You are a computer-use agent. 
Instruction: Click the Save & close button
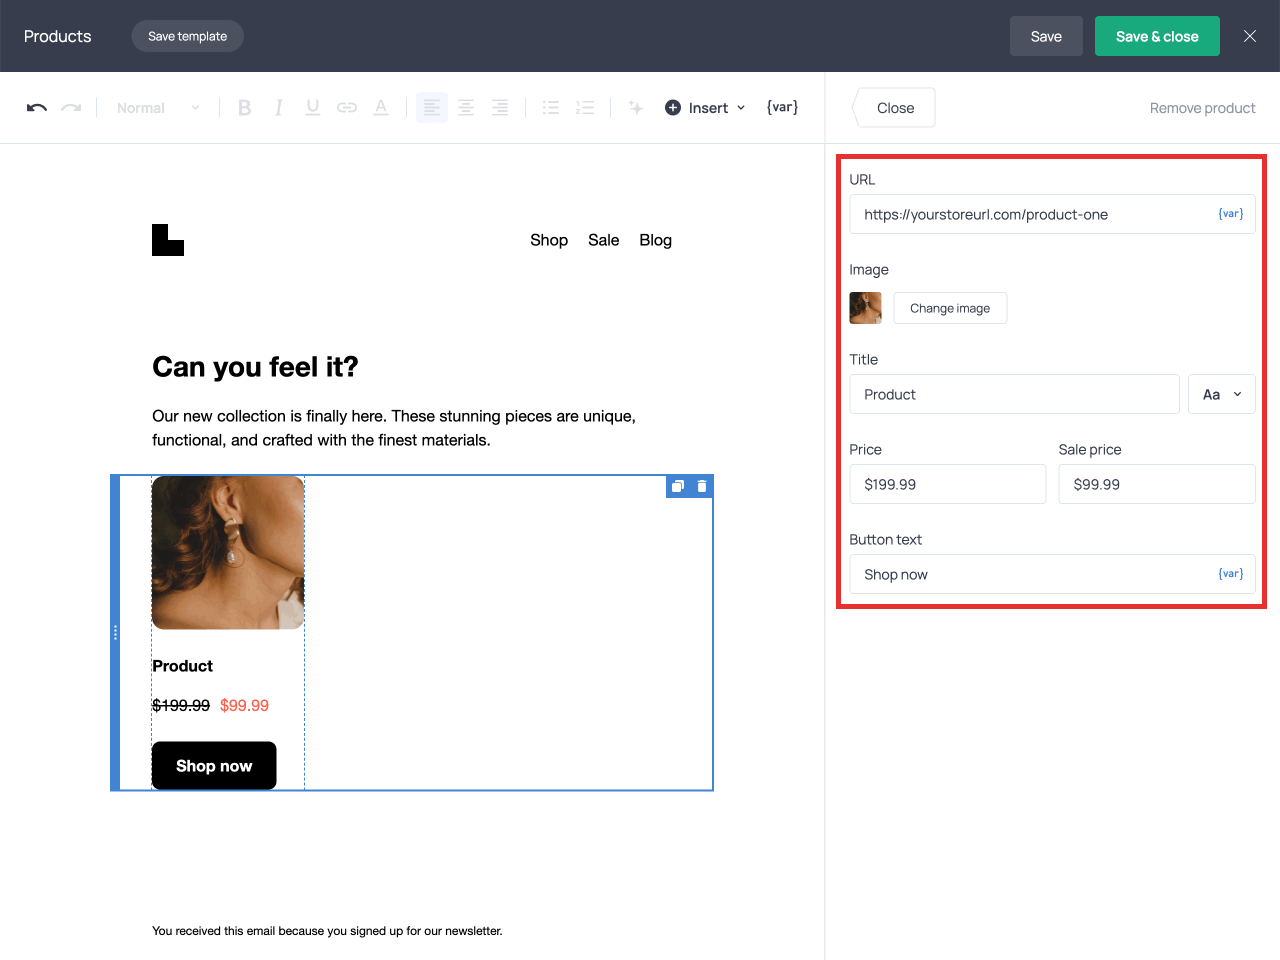pos(1157,36)
